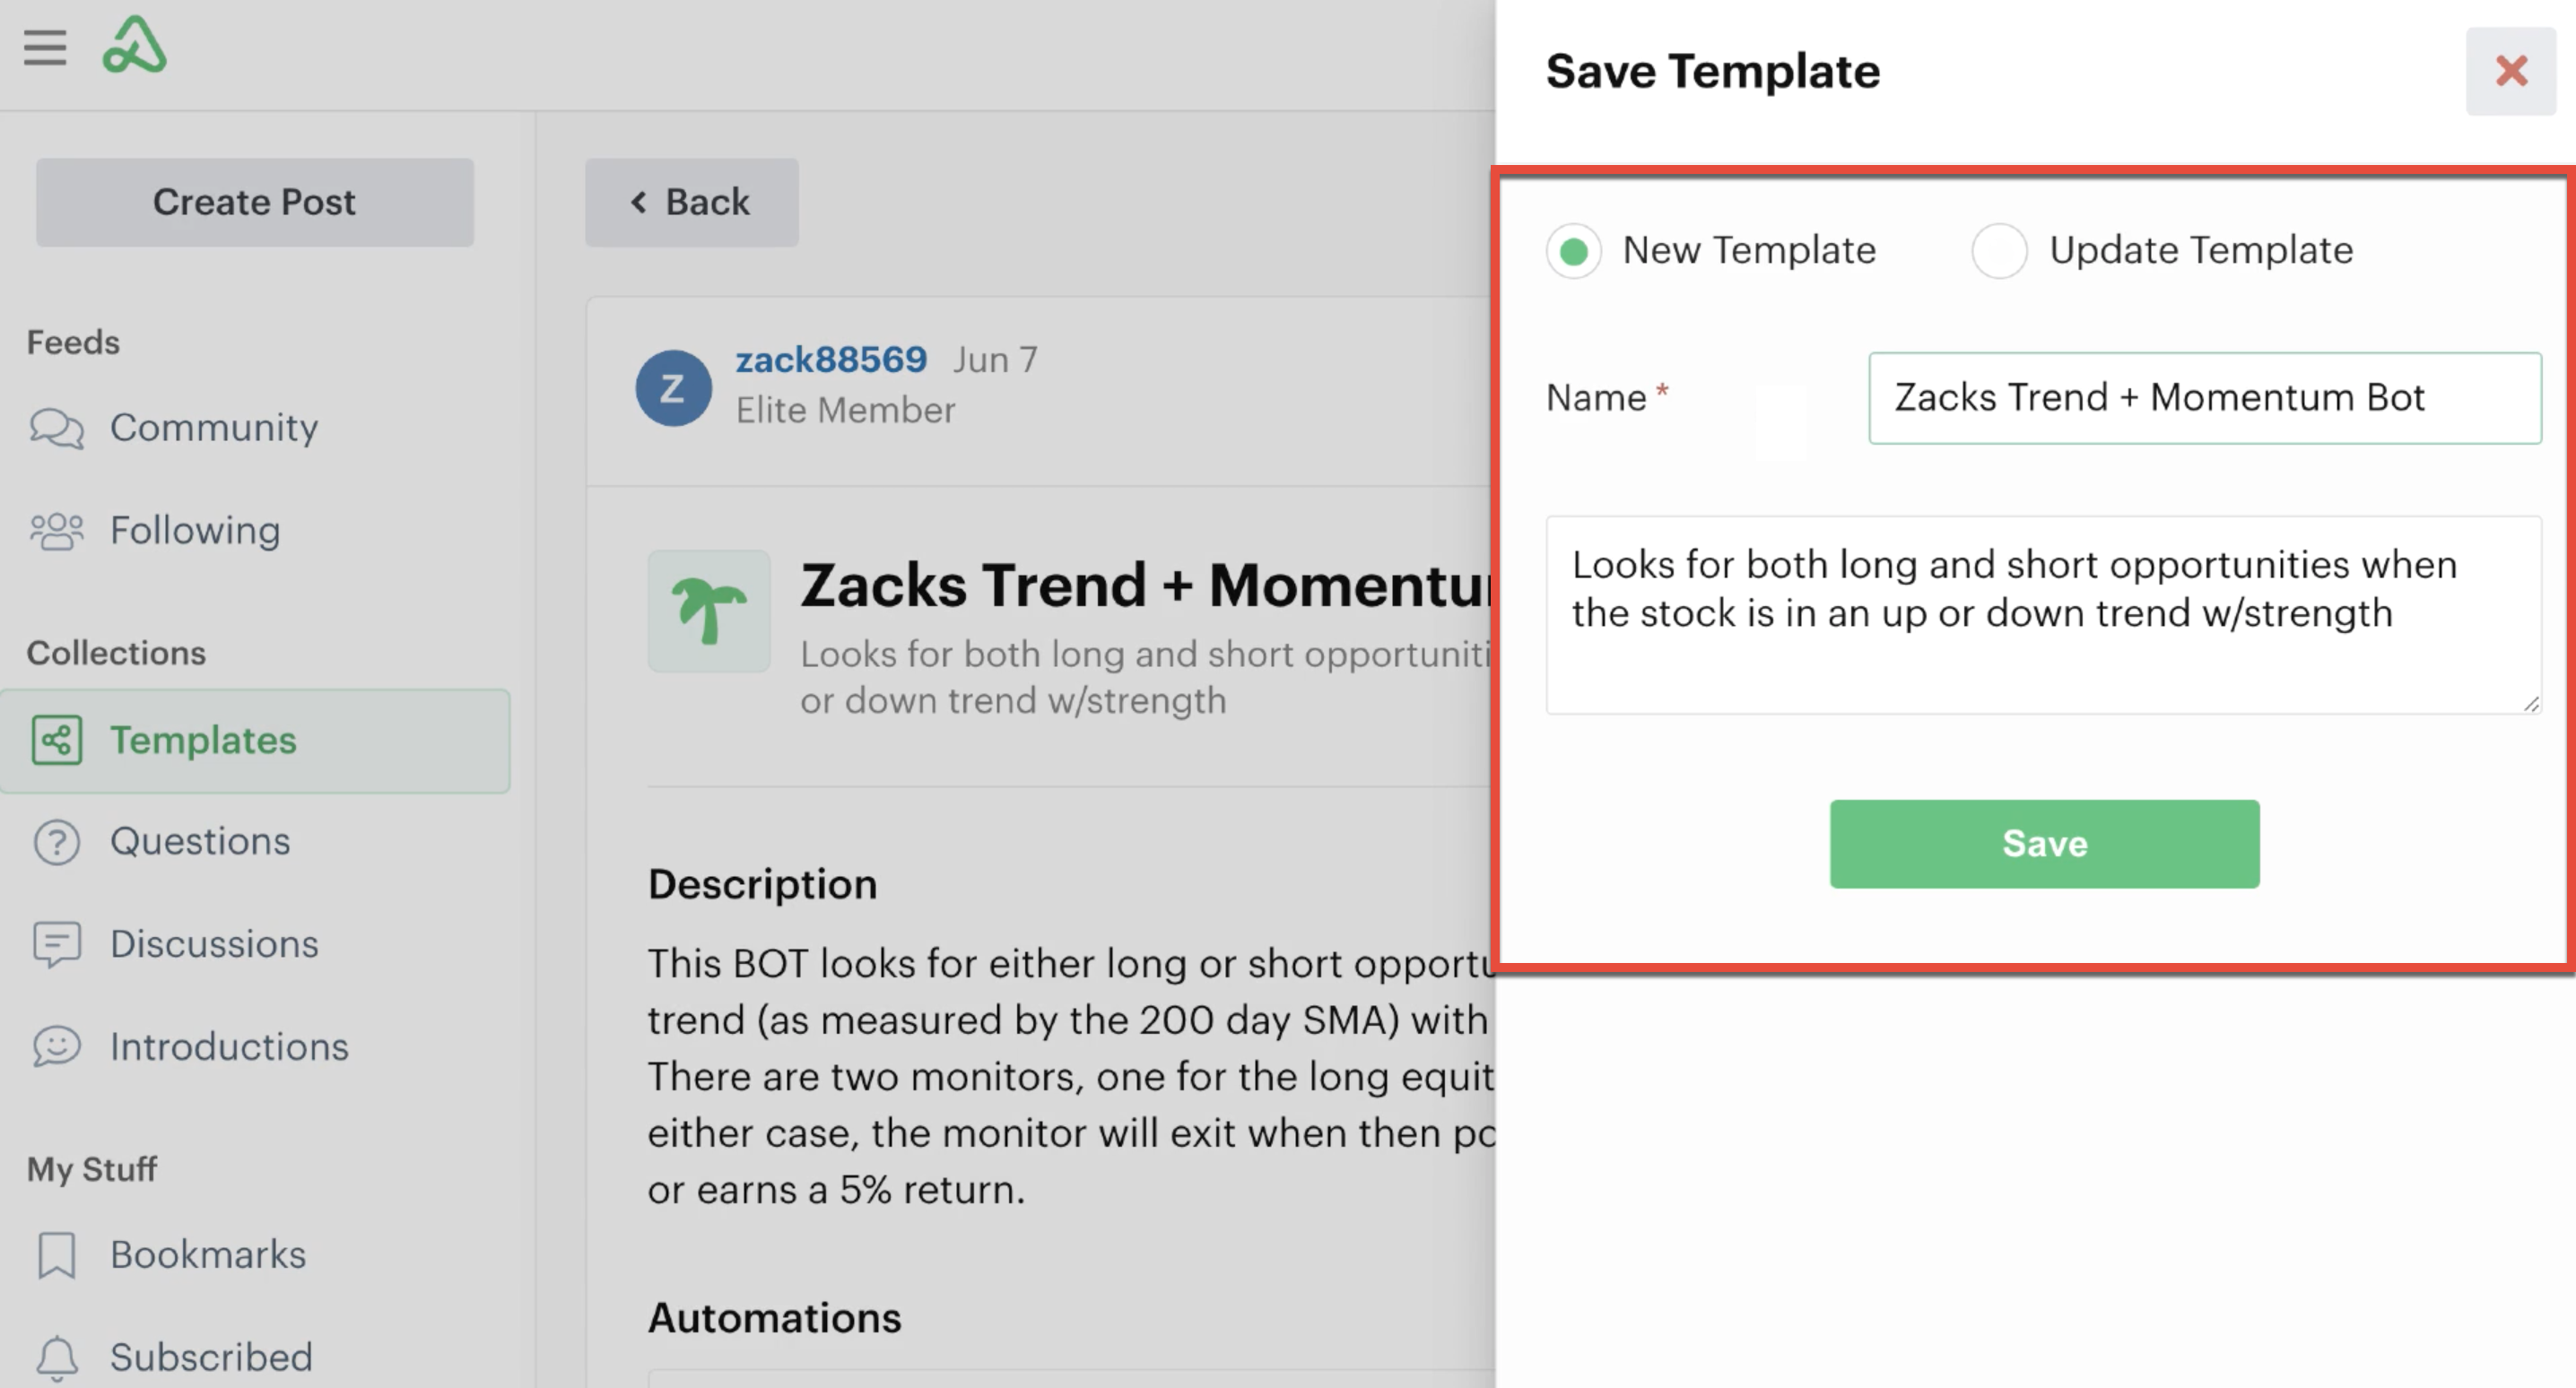Click the template Name input field
Viewport: 2576px width, 1388px height.
click(x=2205, y=398)
